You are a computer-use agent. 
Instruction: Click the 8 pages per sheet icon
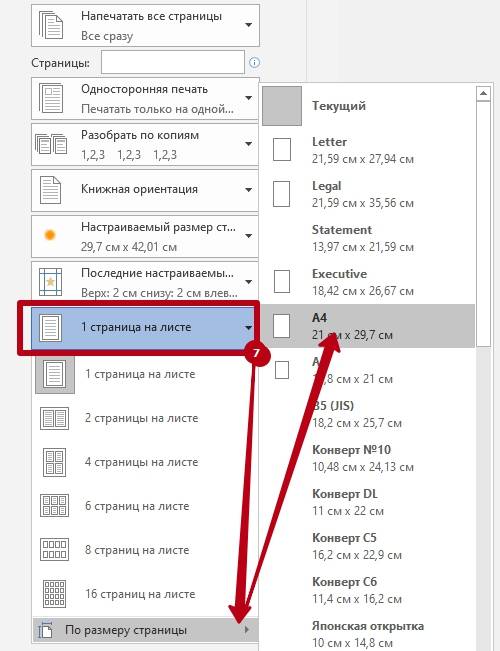pos(54,549)
